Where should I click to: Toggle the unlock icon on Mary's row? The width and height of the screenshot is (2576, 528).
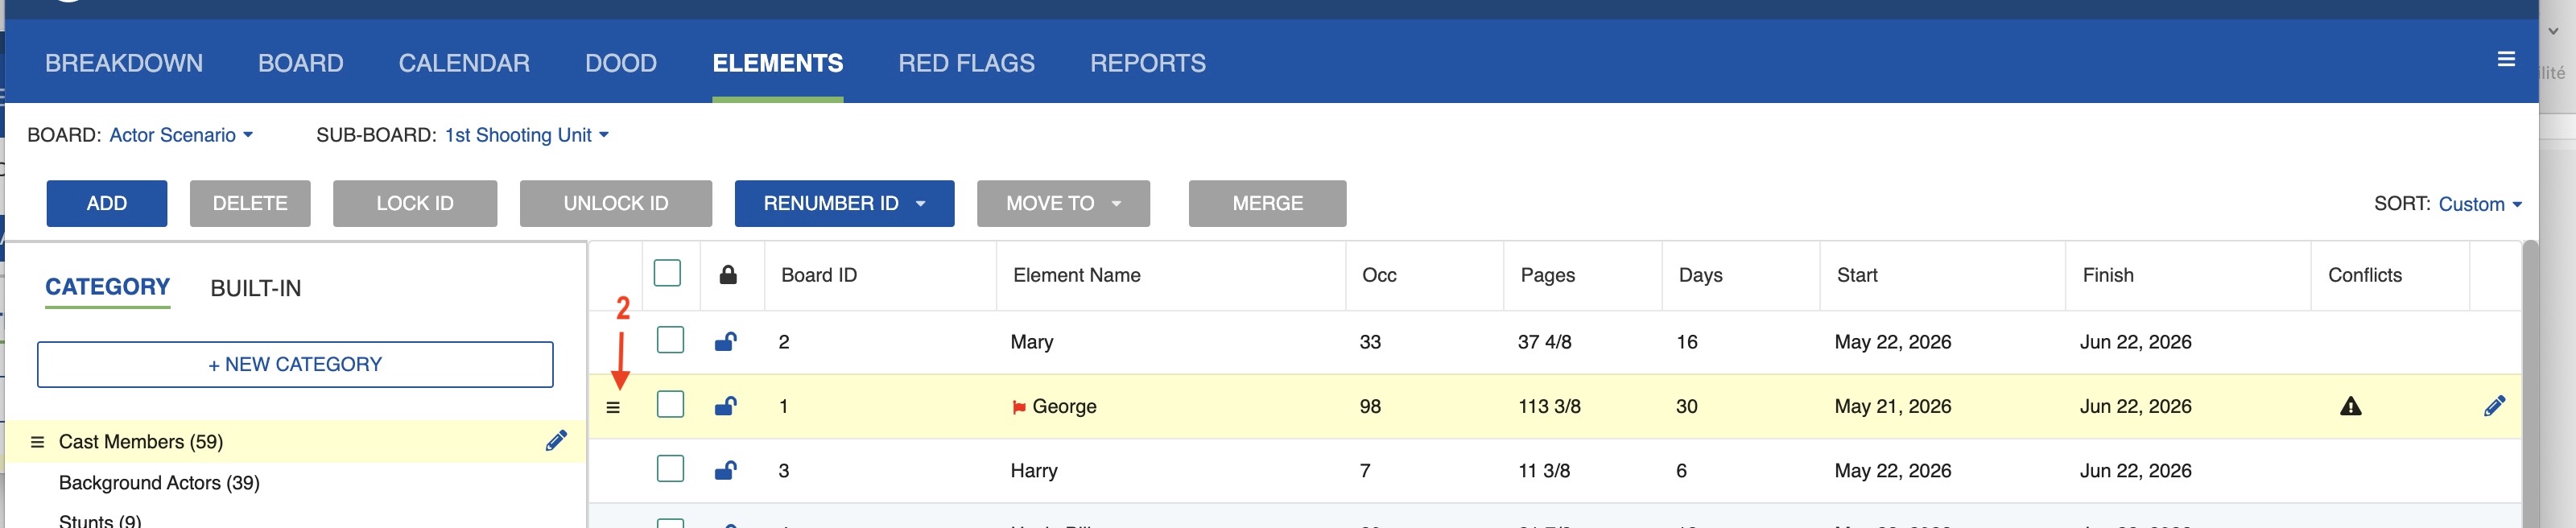pos(725,342)
